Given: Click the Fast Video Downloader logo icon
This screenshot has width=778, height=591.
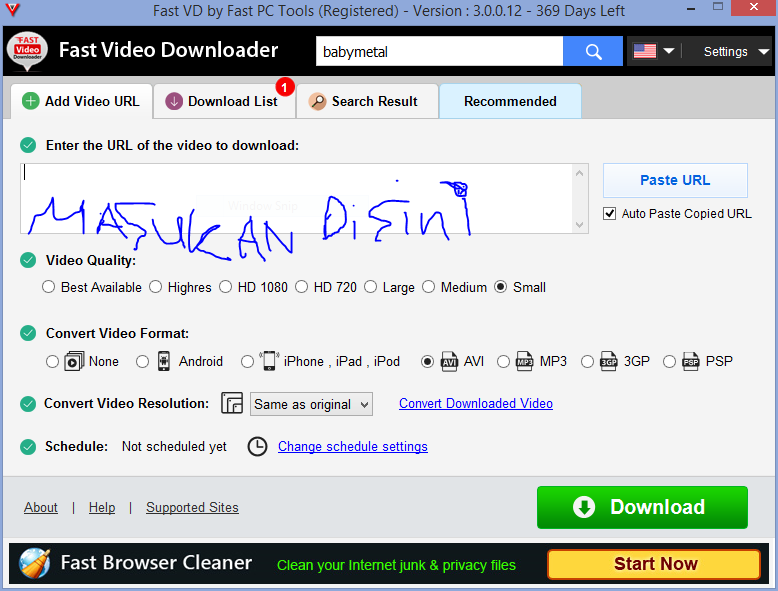Looking at the screenshot, I should tap(27, 51).
